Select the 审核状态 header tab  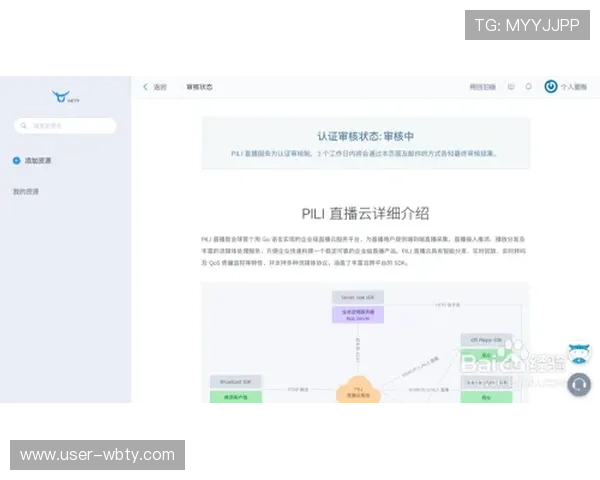point(199,87)
